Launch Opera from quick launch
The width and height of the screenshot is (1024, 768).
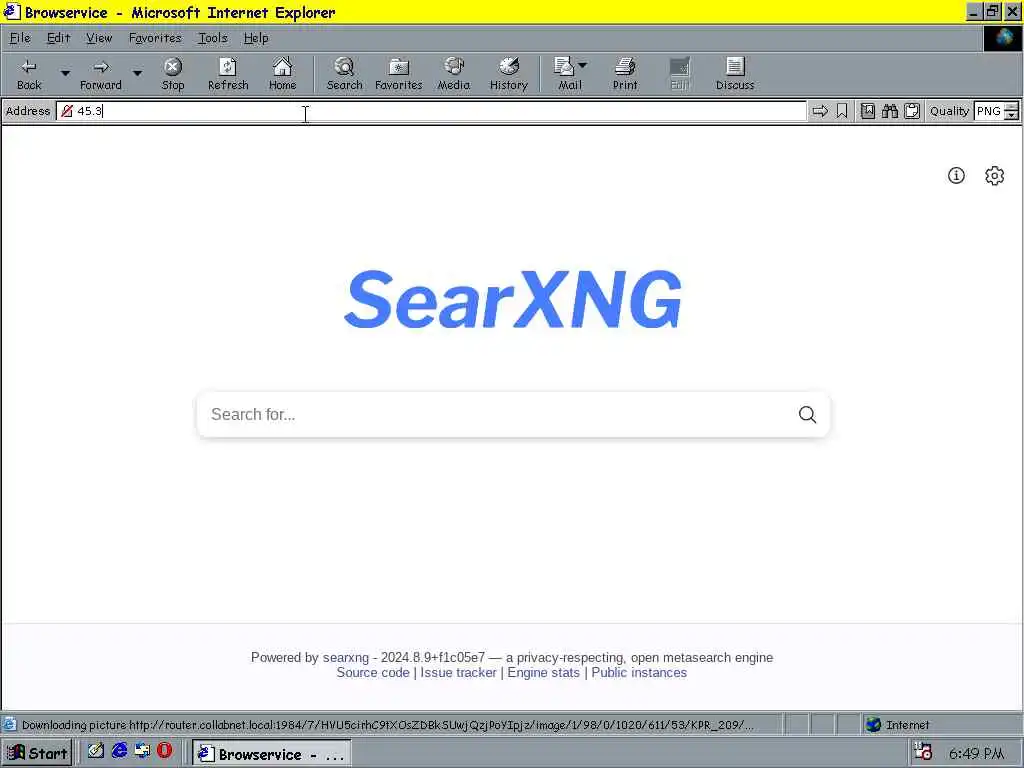pyautogui.click(x=164, y=751)
